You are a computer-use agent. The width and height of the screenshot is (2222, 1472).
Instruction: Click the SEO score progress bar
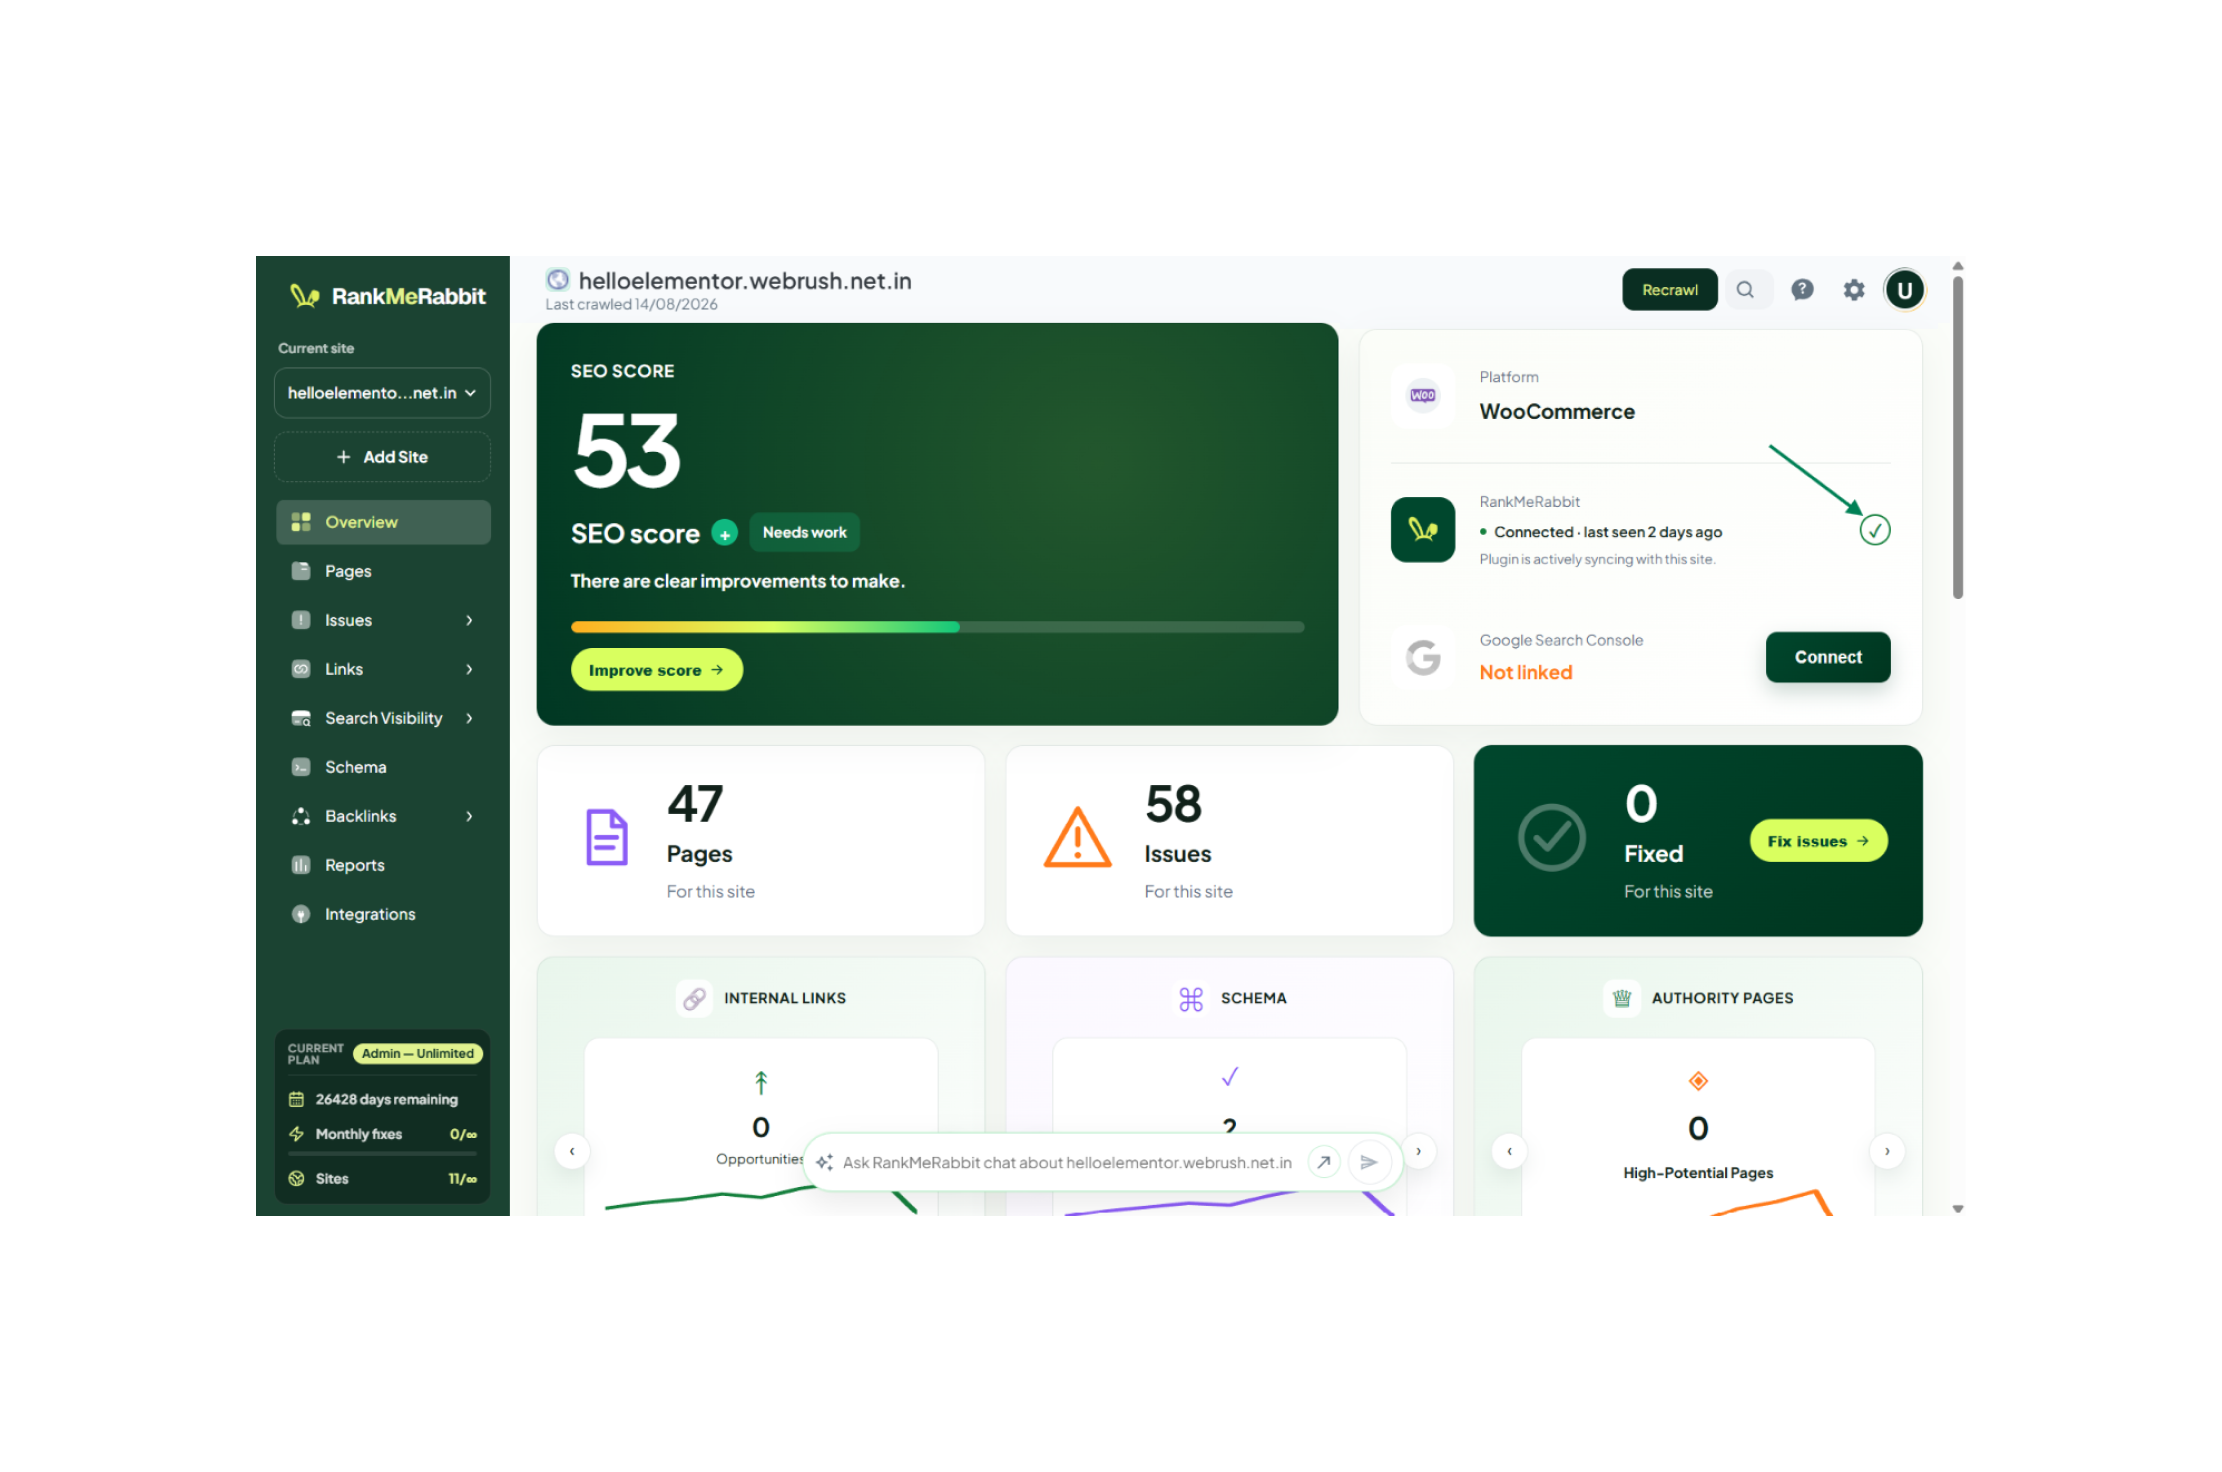point(937,628)
